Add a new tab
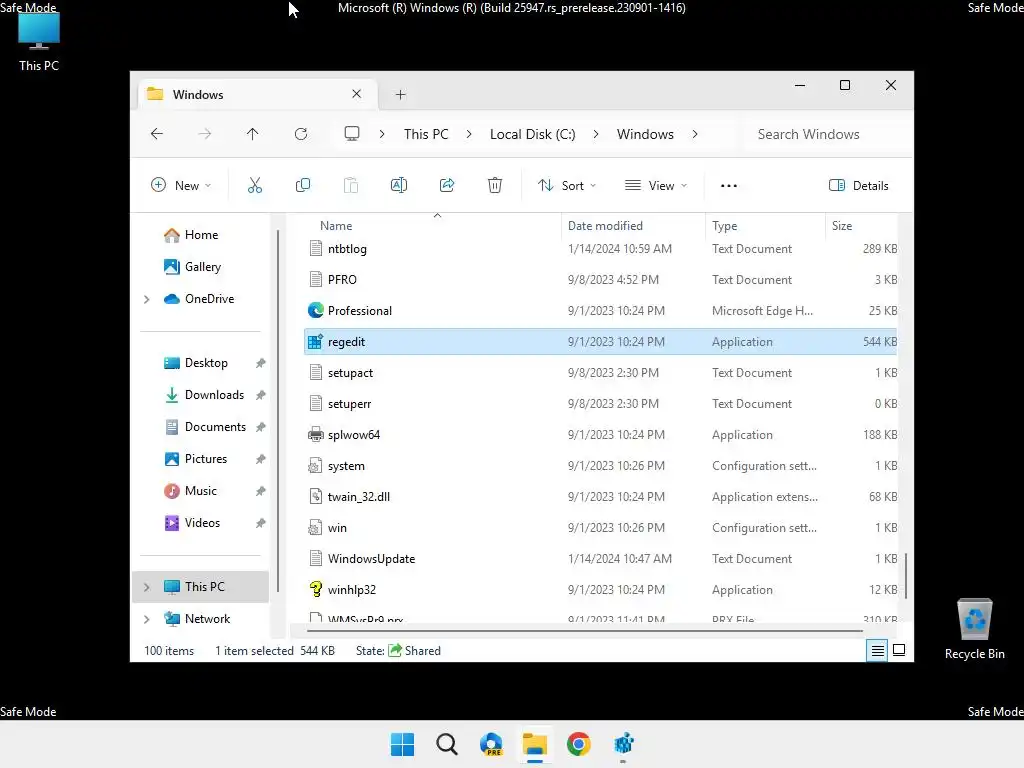Viewport: 1024px width, 768px height. (x=400, y=95)
